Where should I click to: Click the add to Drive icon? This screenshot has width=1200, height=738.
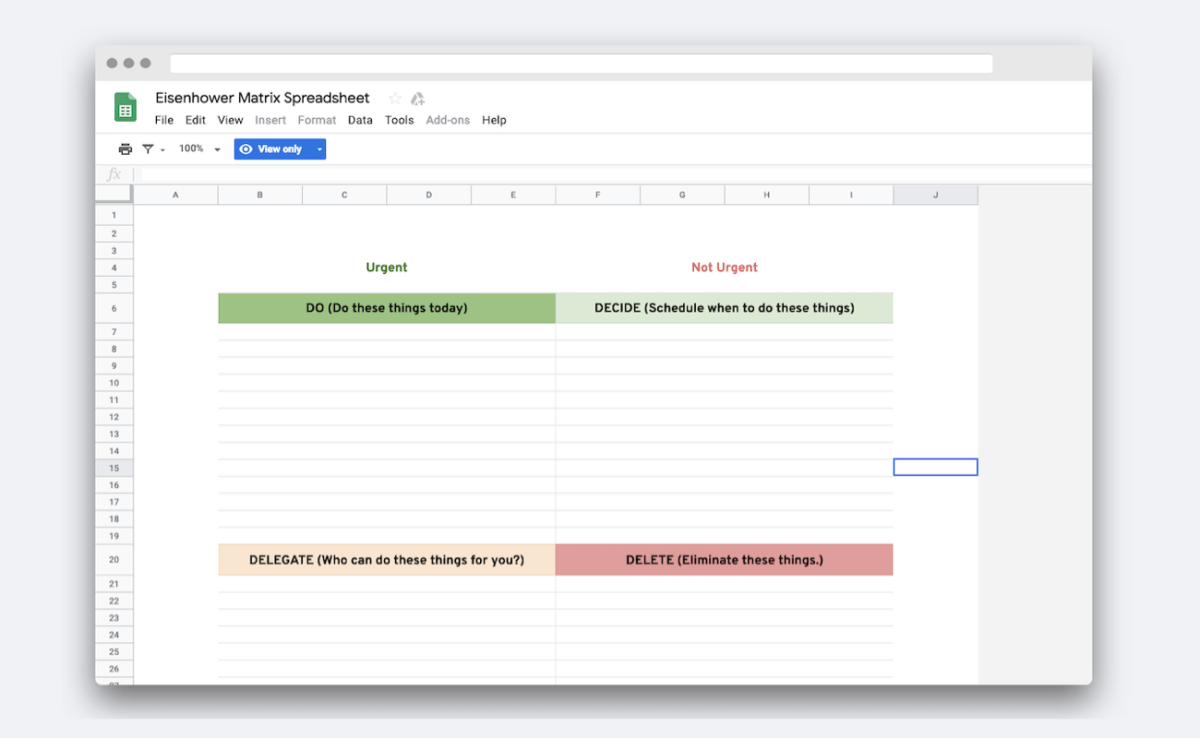pyautogui.click(x=418, y=98)
